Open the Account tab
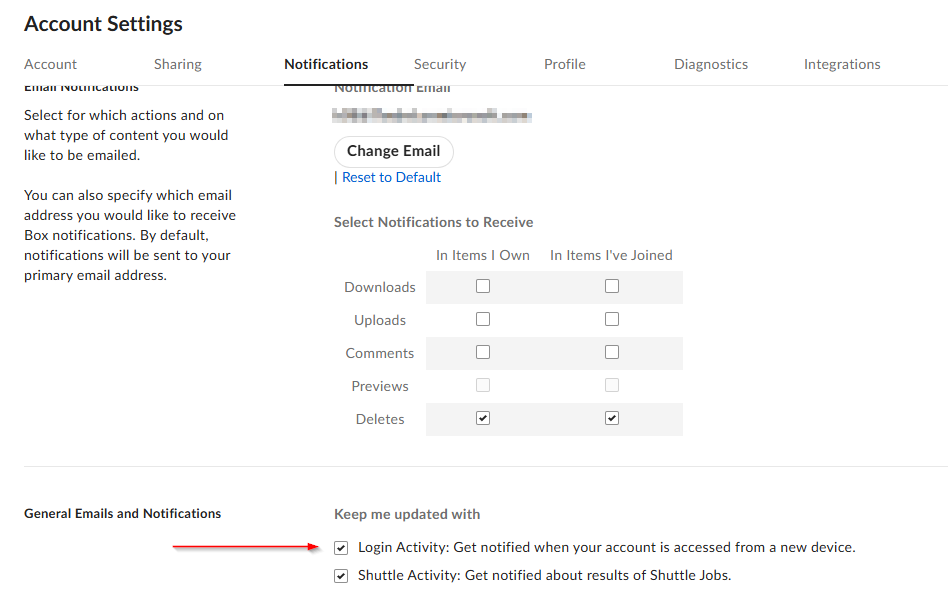 pyautogui.click(x=50, y=64)
